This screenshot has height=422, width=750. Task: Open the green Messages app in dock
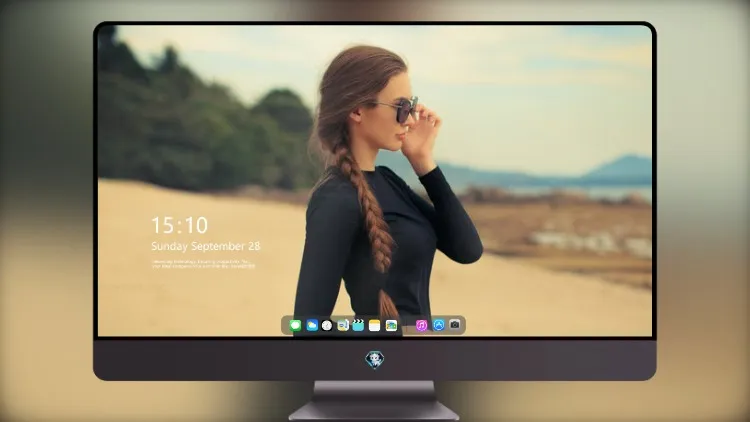click(296, 325)
